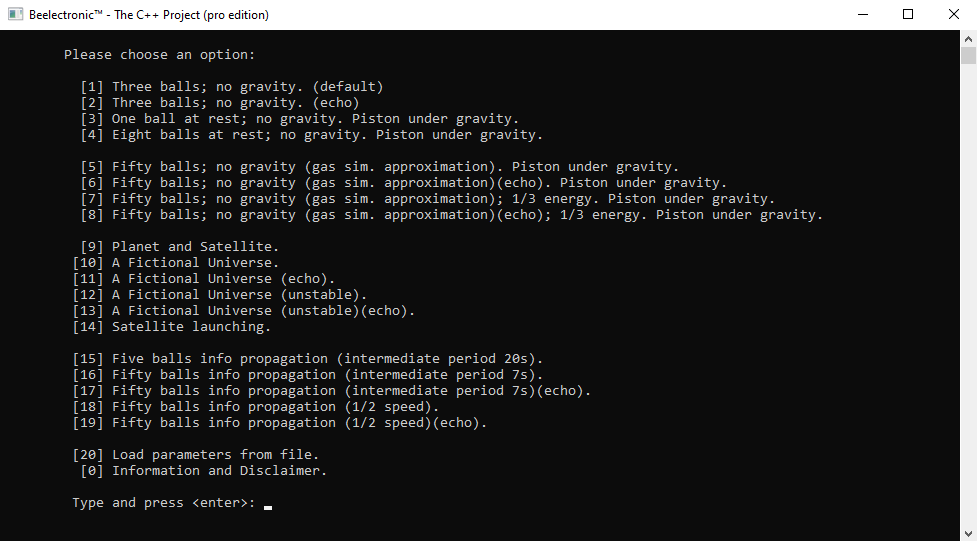
Task: Click option [20] Load parameters from file
Action: tap(196, 455)
